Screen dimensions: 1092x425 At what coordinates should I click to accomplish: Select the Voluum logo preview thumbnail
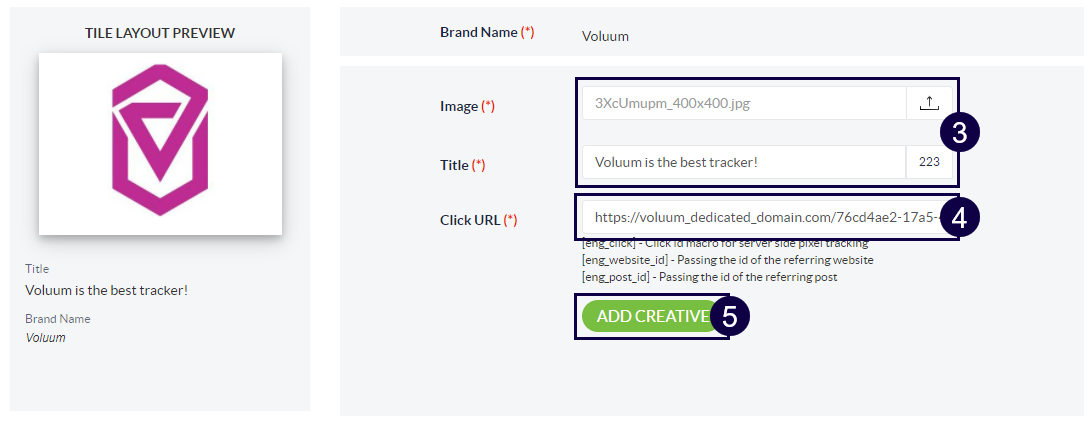pyautogui.click(x=160, y=144)
